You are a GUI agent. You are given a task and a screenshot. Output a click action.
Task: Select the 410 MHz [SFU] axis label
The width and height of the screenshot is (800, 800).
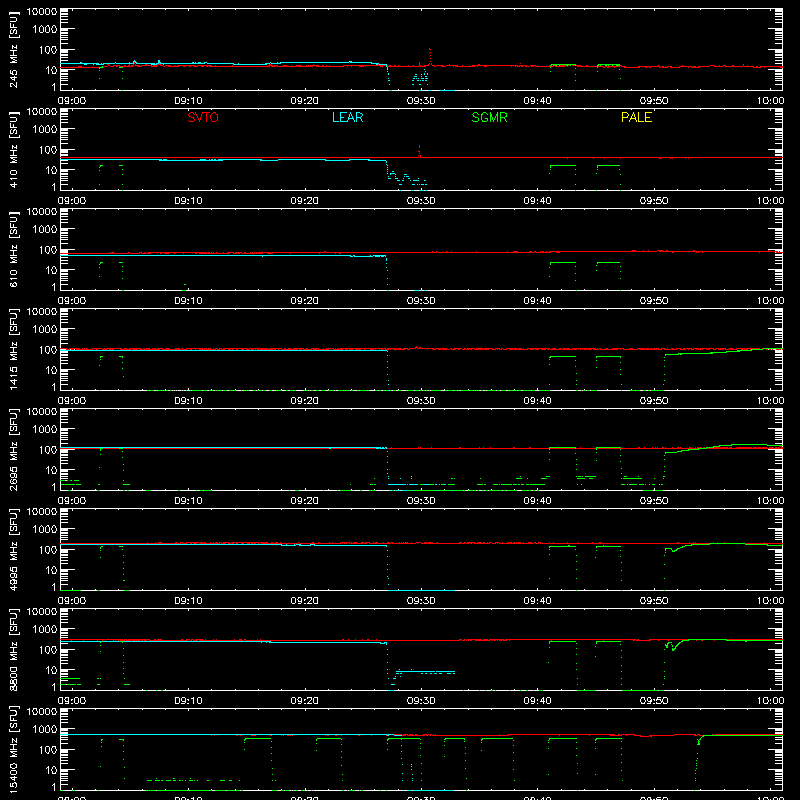(x=13, y=149)
